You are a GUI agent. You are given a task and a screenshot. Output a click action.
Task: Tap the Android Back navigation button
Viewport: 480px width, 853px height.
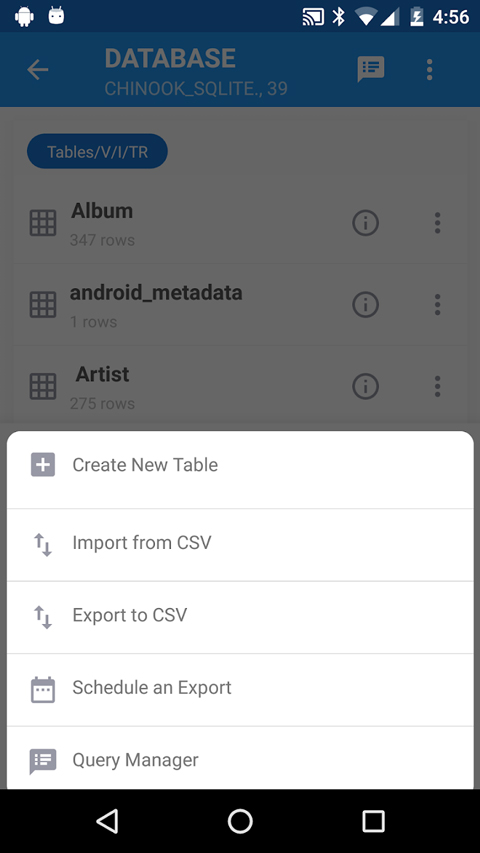(107, 821)
